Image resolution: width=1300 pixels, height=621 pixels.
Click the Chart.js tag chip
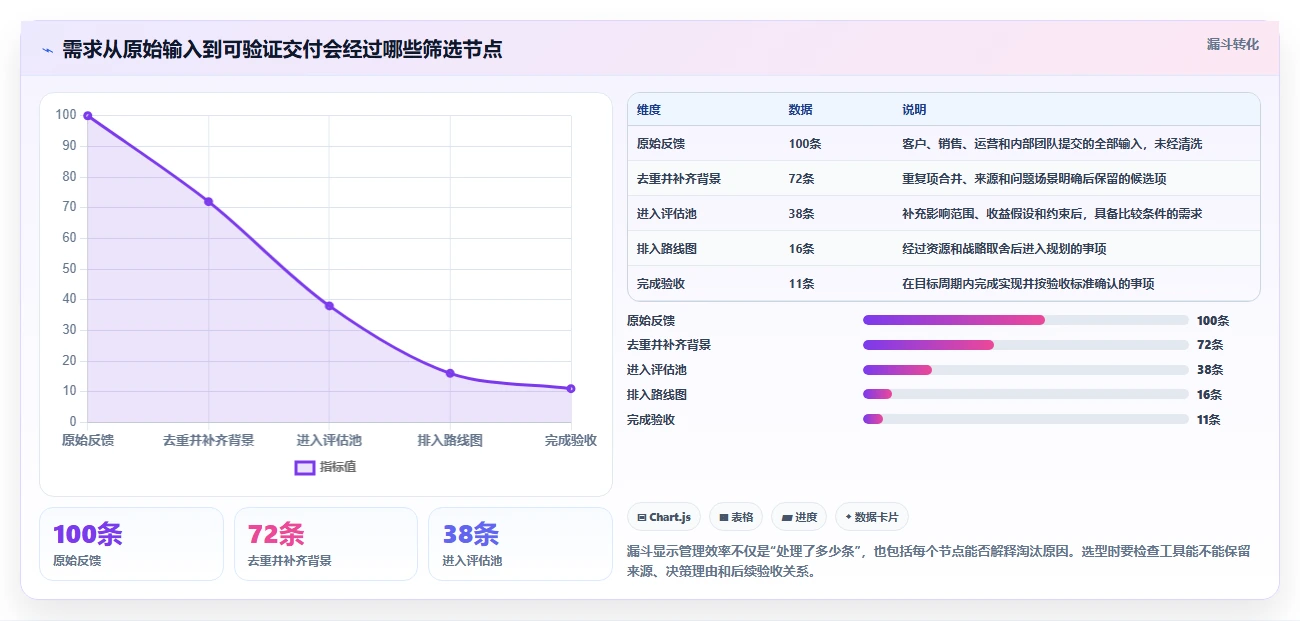(665, 517)
